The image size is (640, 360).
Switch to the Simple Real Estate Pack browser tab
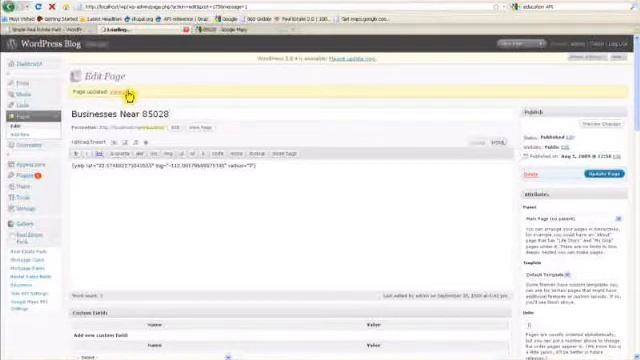49,29
